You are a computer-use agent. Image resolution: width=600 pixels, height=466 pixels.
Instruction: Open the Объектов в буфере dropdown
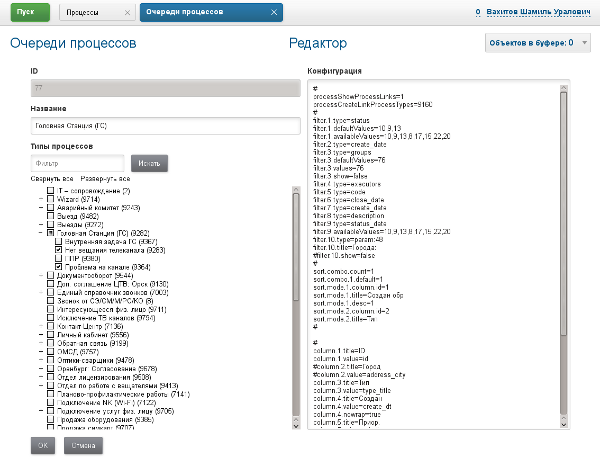538,43
